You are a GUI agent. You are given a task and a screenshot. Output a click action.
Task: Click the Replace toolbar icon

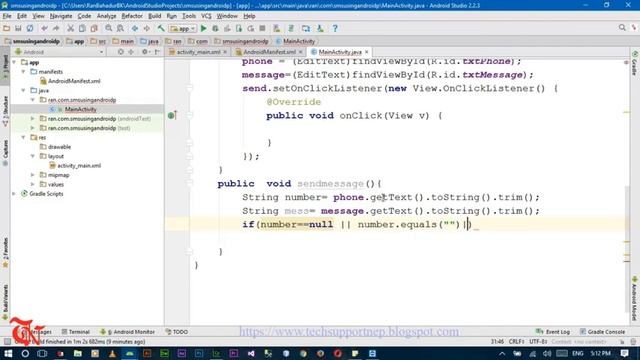tap(120, 28)
